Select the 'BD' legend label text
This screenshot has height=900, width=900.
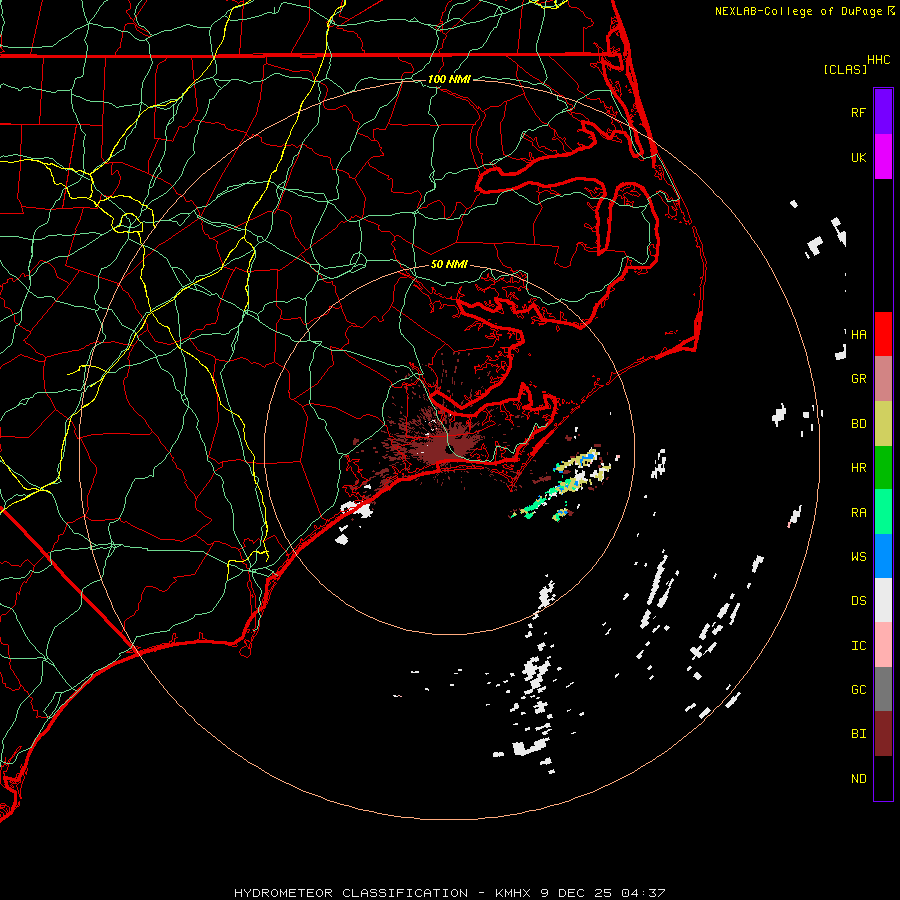click(x=858, y=424)
